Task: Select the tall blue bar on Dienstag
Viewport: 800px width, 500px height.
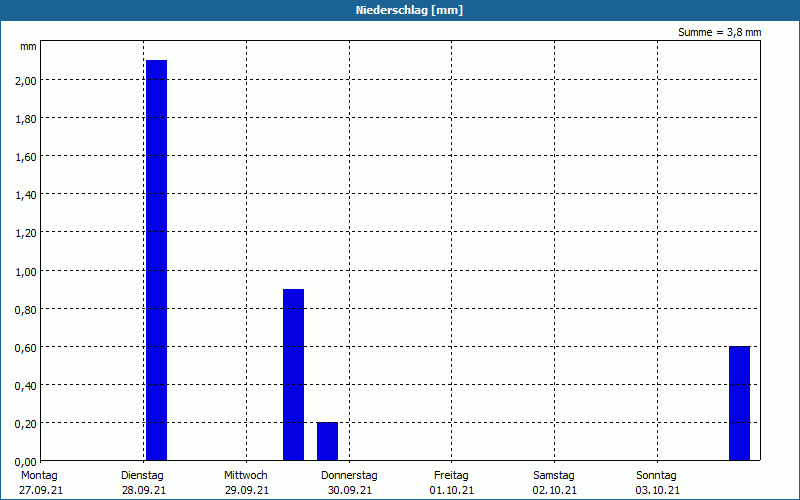Action: (x=157, y=260)
